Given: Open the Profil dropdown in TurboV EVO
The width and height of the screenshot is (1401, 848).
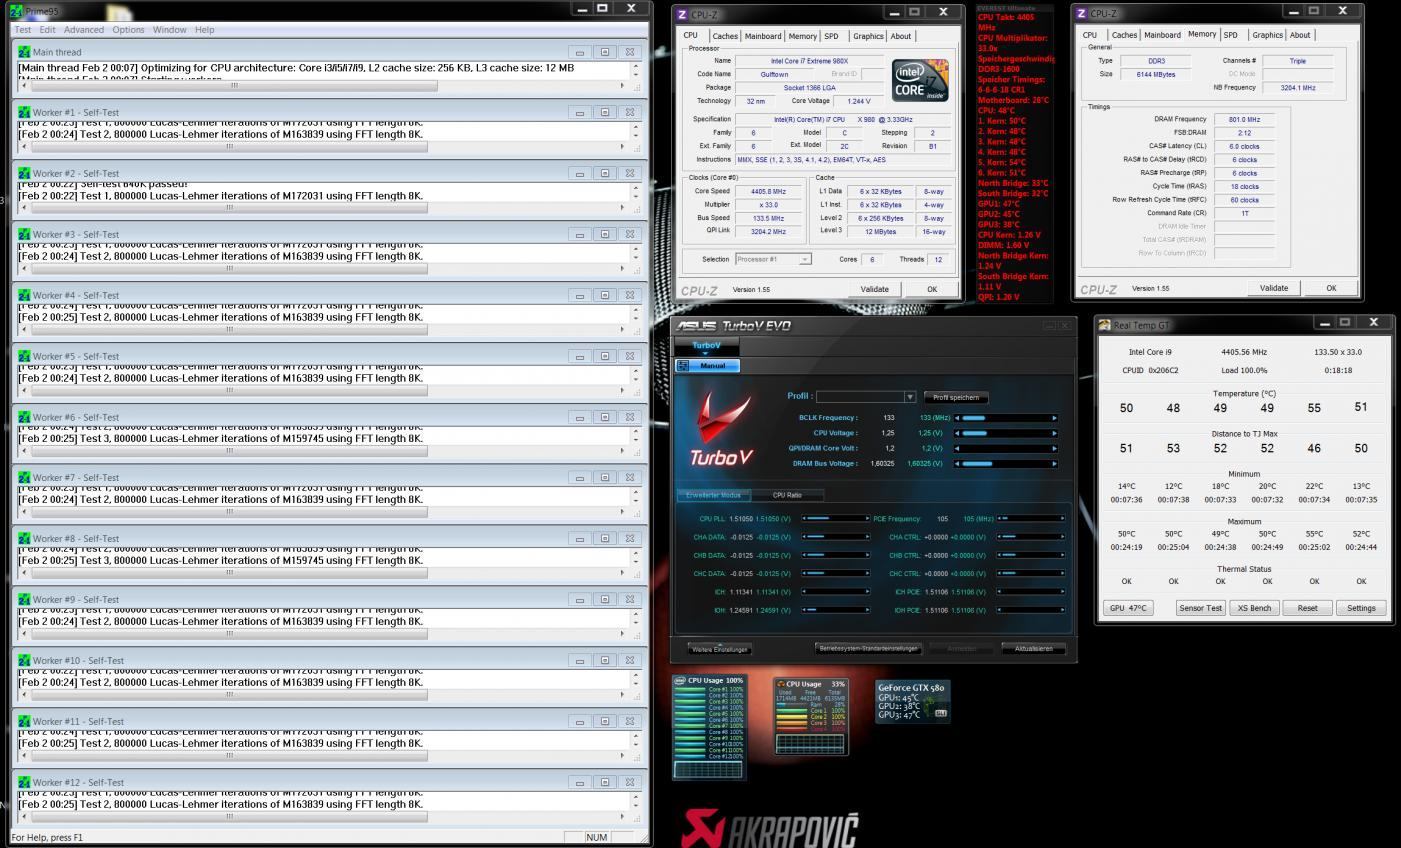Looking at the screenshot, I should (910, 397).
